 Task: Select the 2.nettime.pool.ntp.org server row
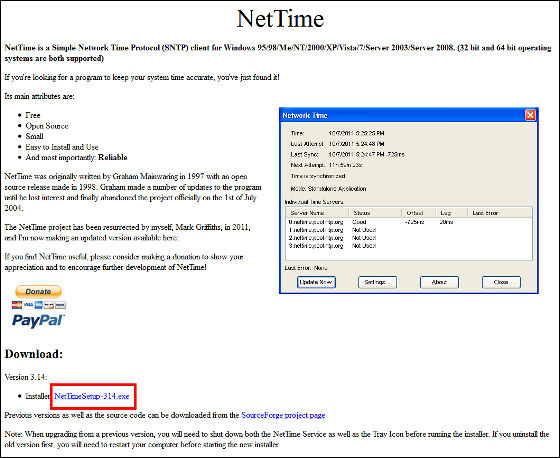(x=409, y=238)
